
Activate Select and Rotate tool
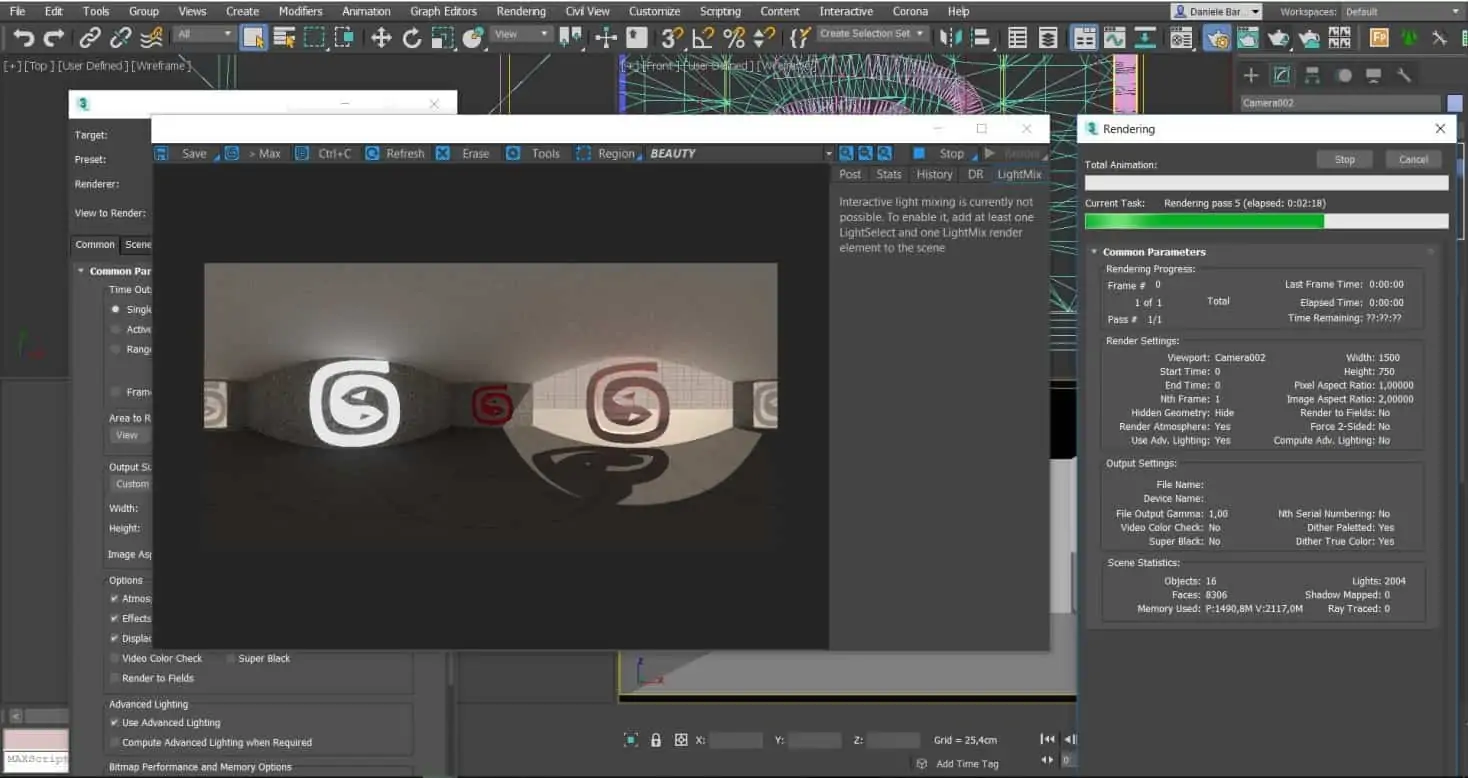412,38
